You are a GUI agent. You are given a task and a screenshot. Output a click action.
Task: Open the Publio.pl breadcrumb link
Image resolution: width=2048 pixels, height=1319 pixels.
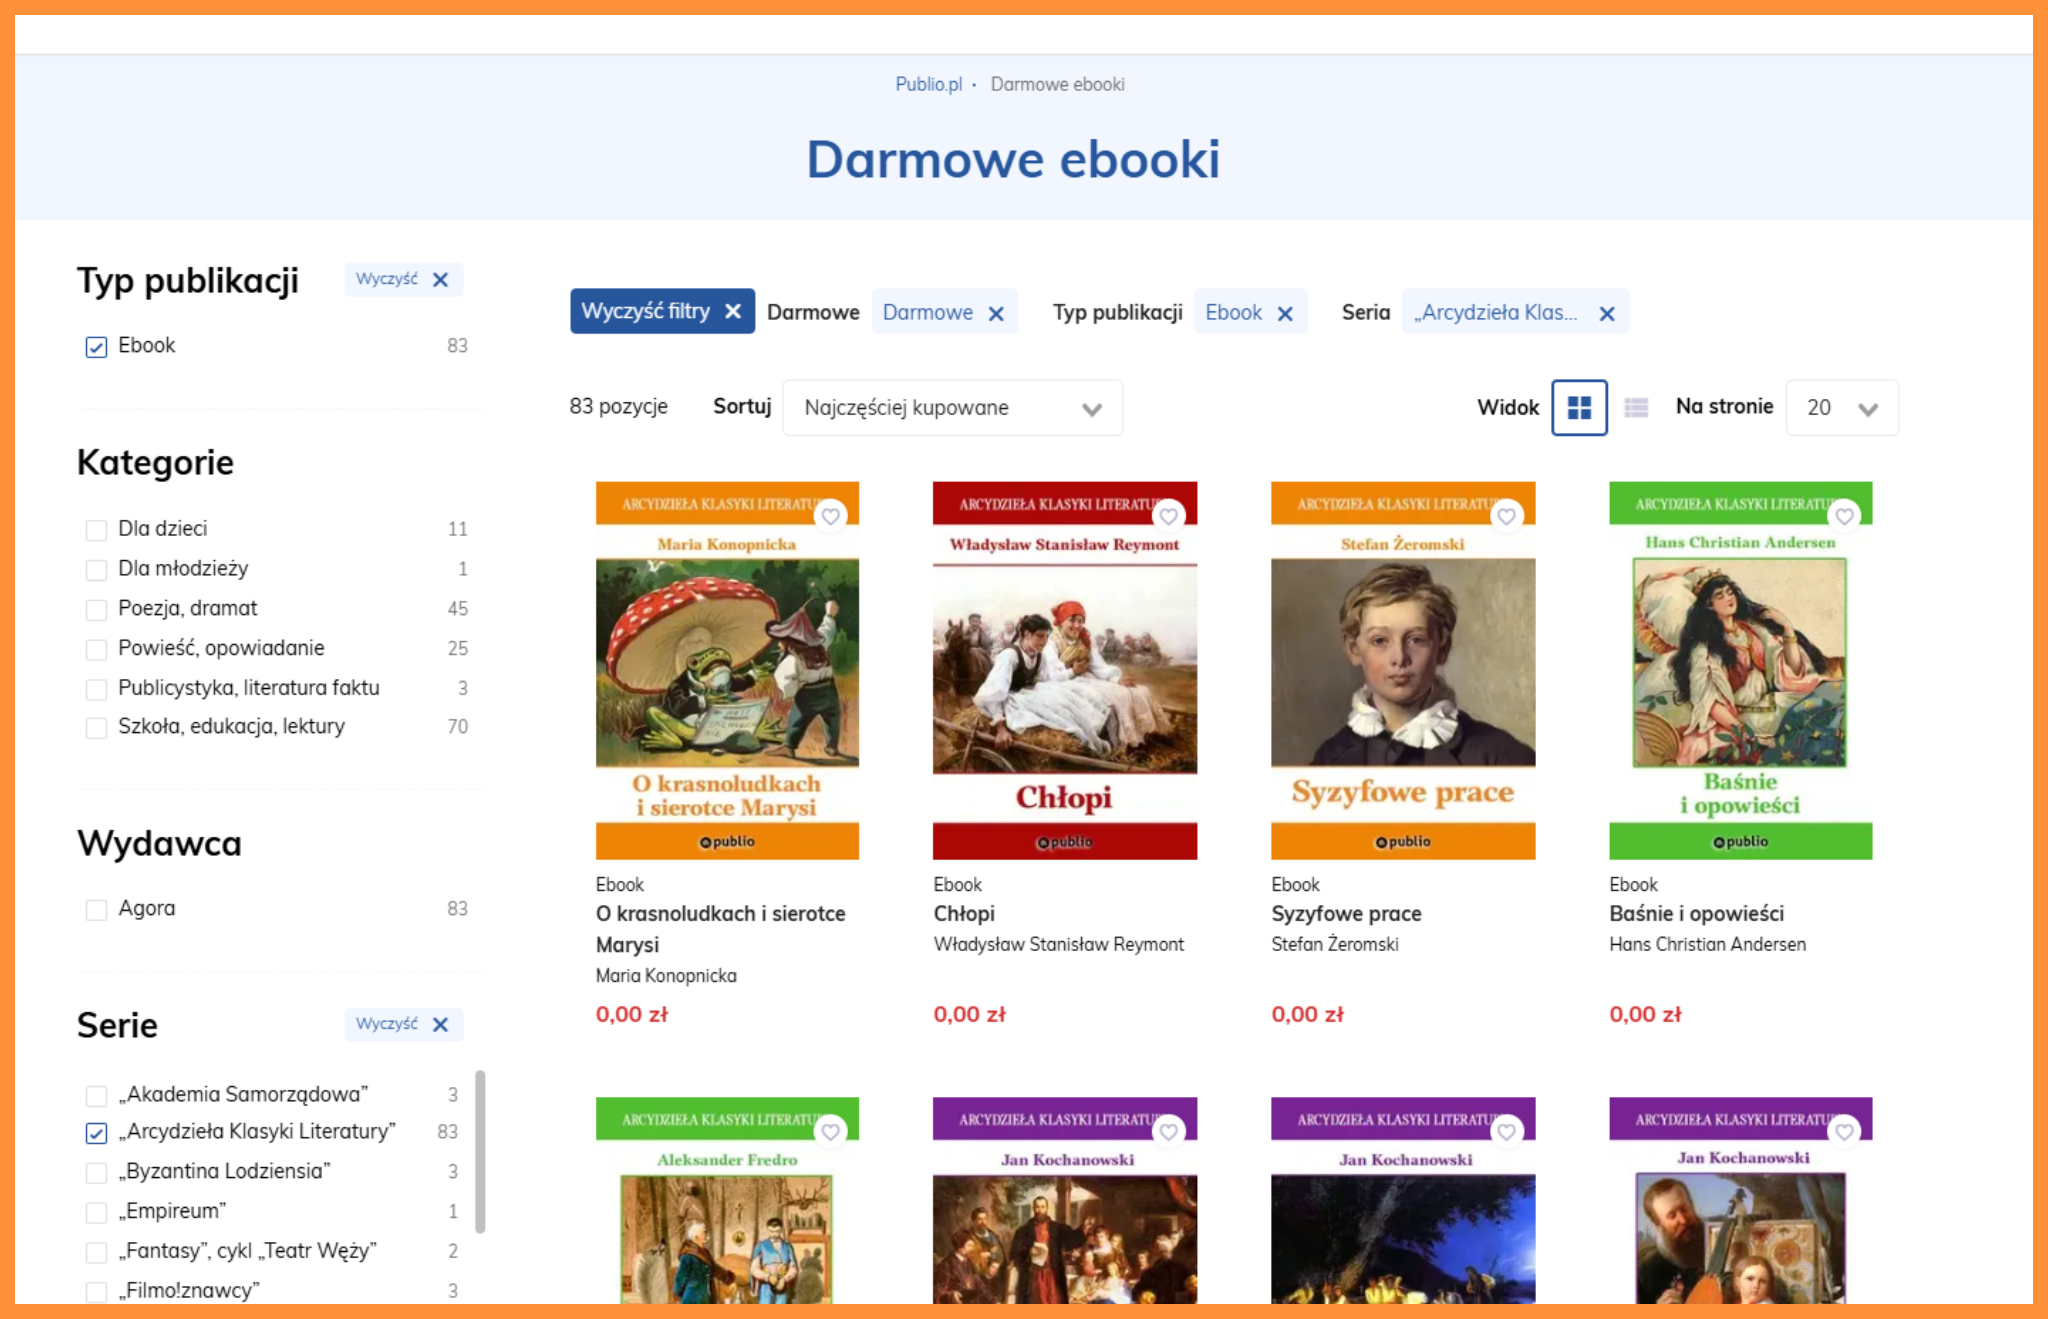coord(928,84)
